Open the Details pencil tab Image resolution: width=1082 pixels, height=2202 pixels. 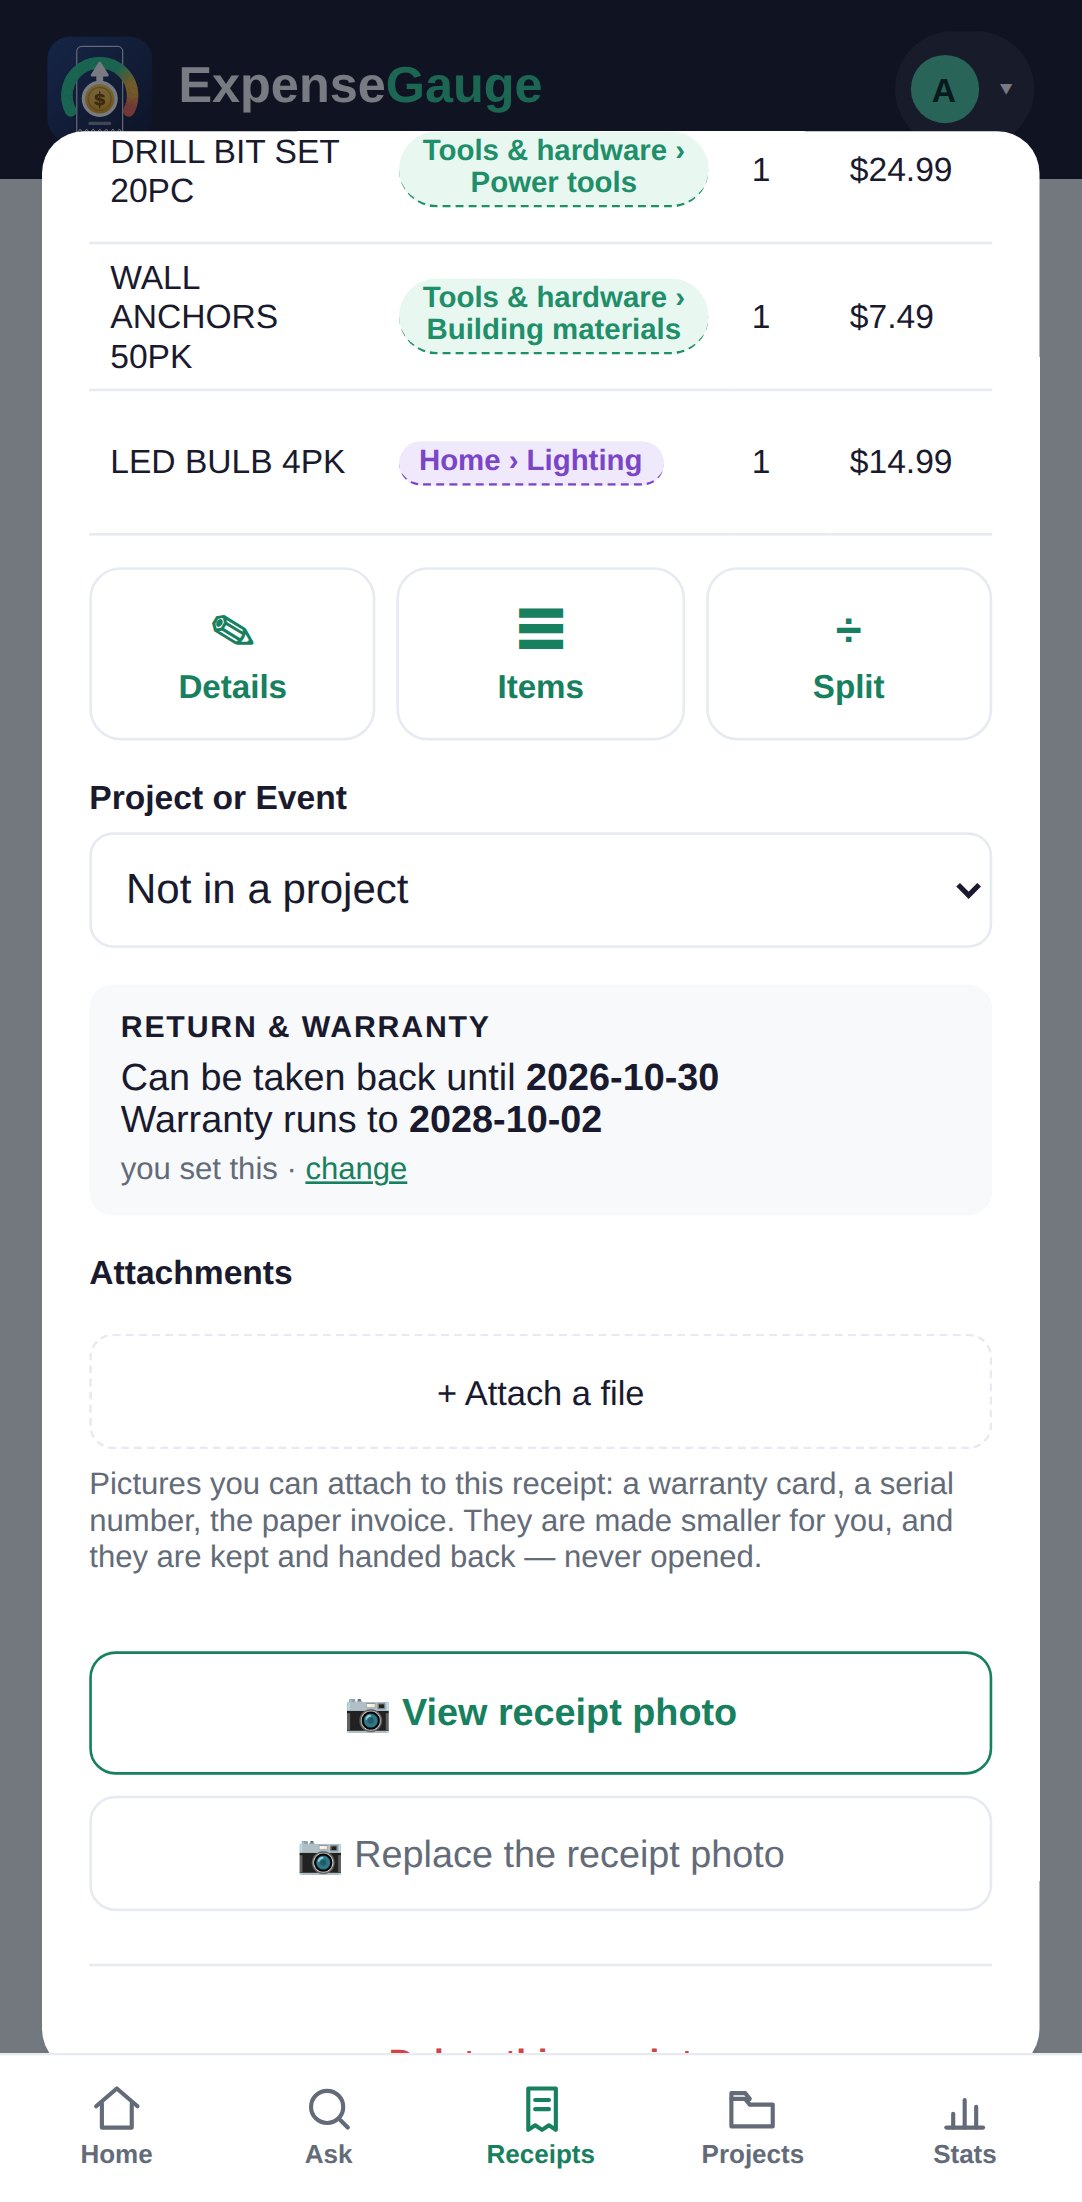pos(232,654)
